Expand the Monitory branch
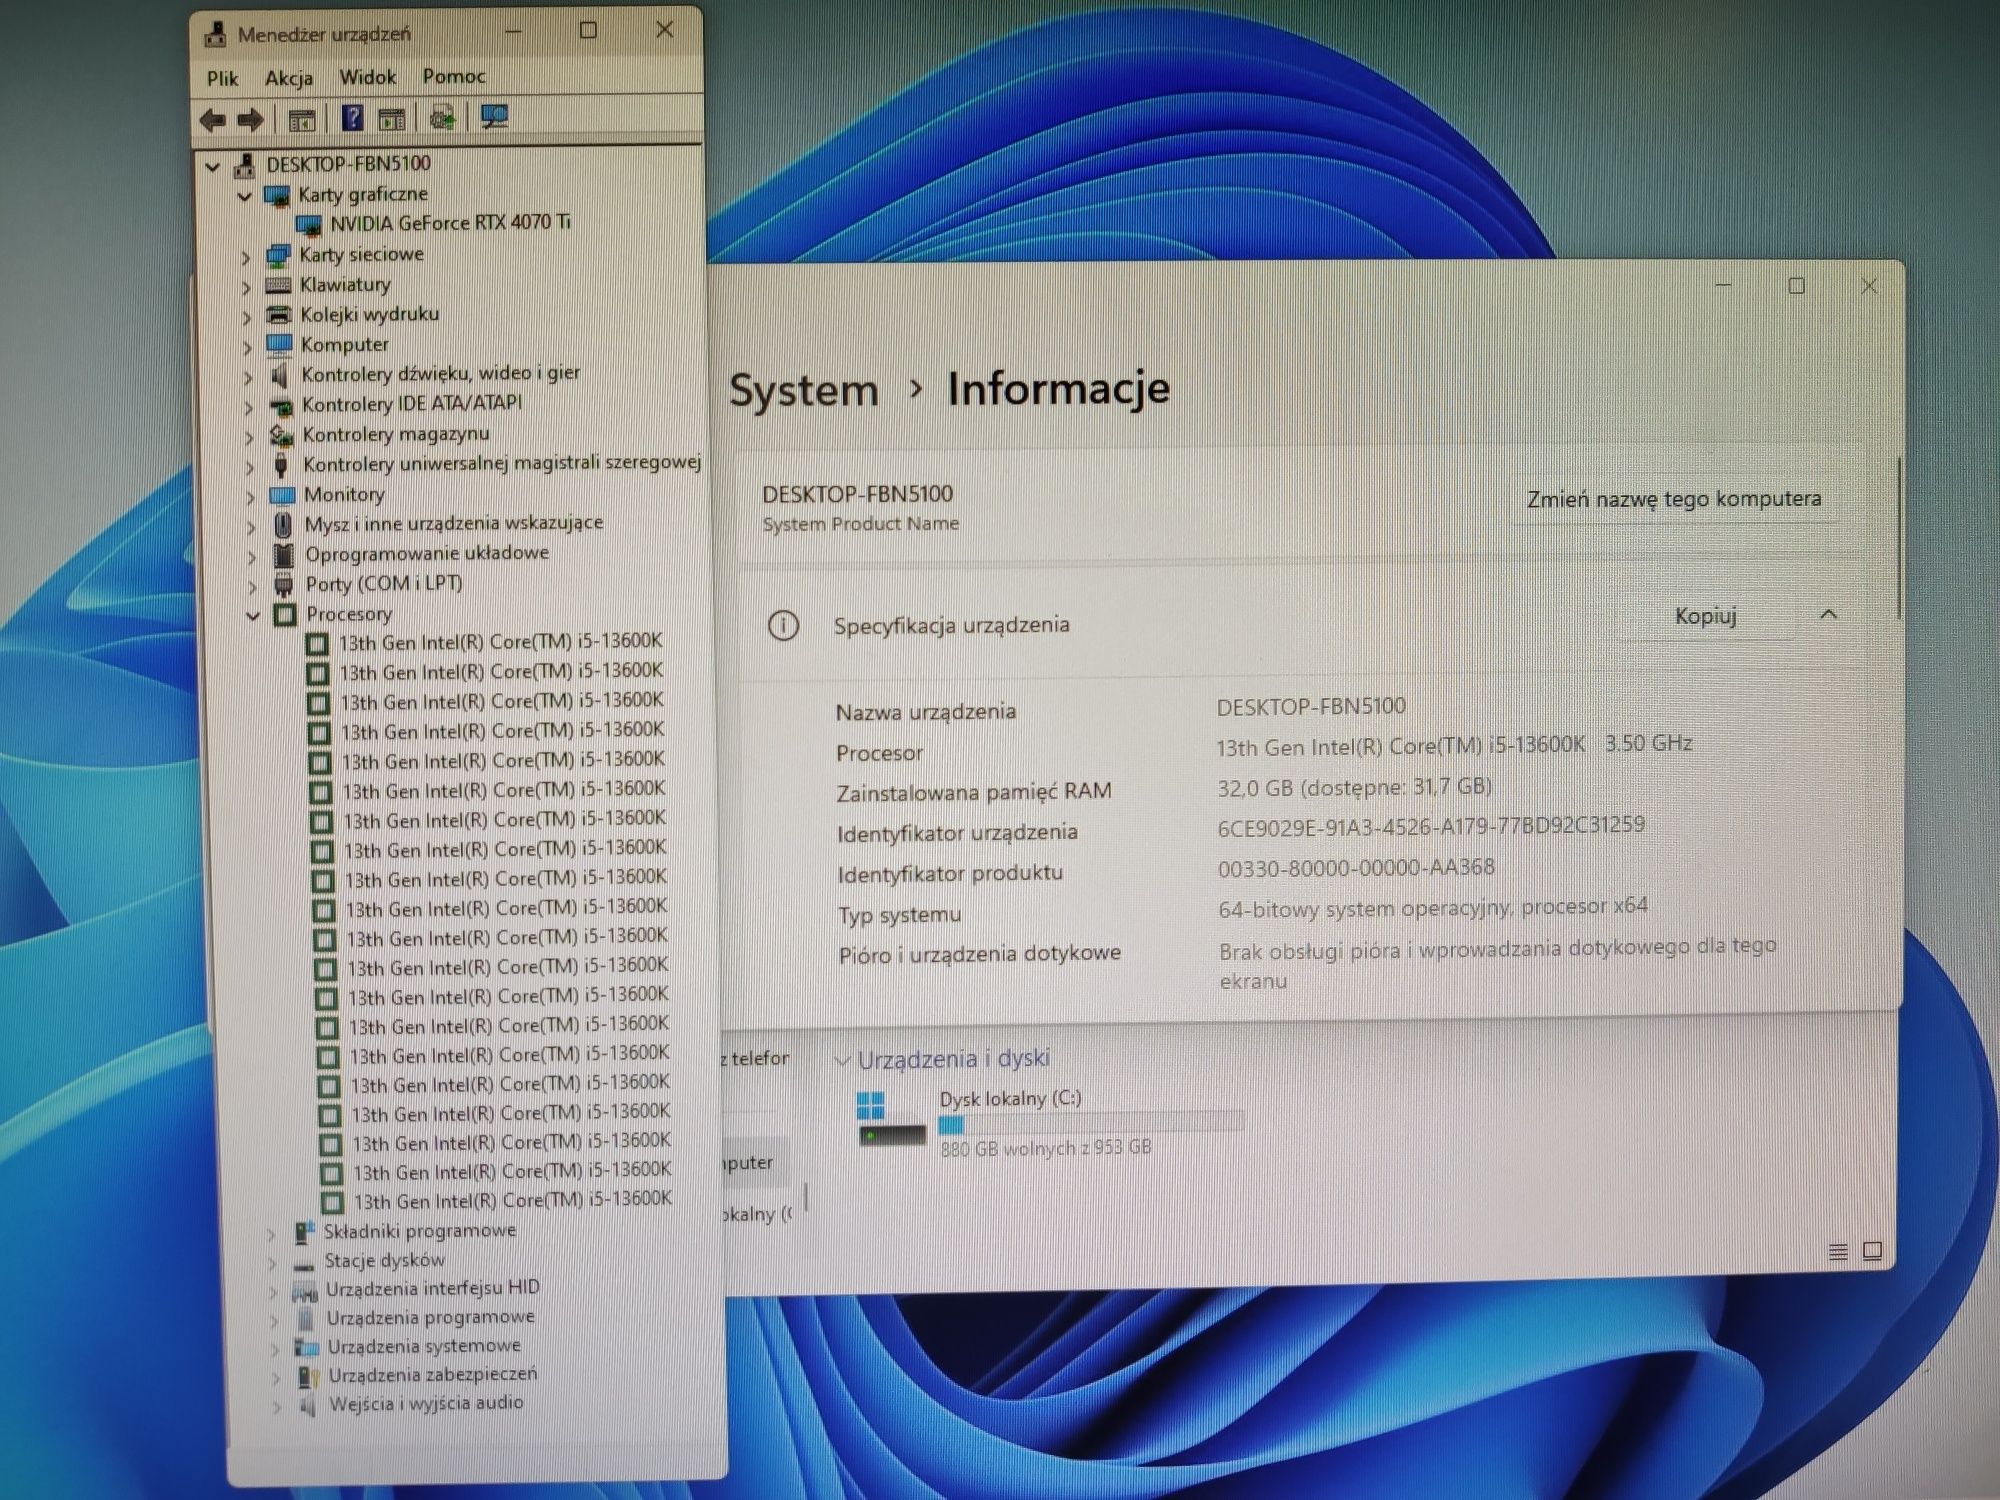The height and width of the screenshot is (1500, 2000). coord(250,497)
